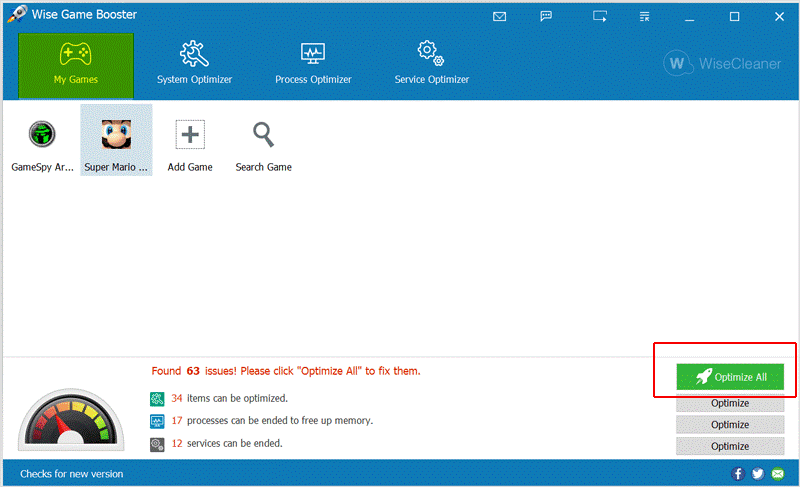Click '12 services can be ended' text
The image size is (800, 487).
[x=227, y=443]
